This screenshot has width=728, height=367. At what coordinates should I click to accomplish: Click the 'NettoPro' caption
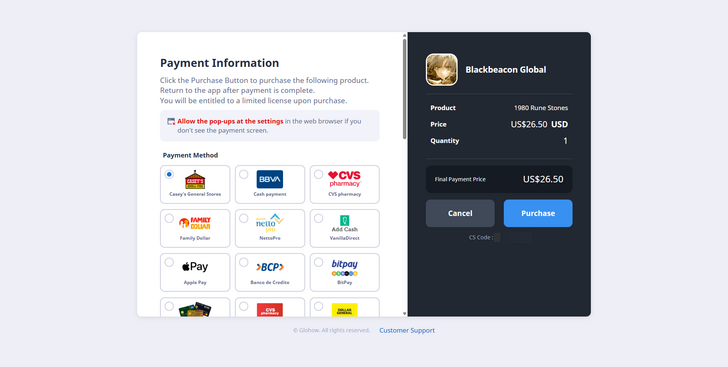[x=270, y=238]
